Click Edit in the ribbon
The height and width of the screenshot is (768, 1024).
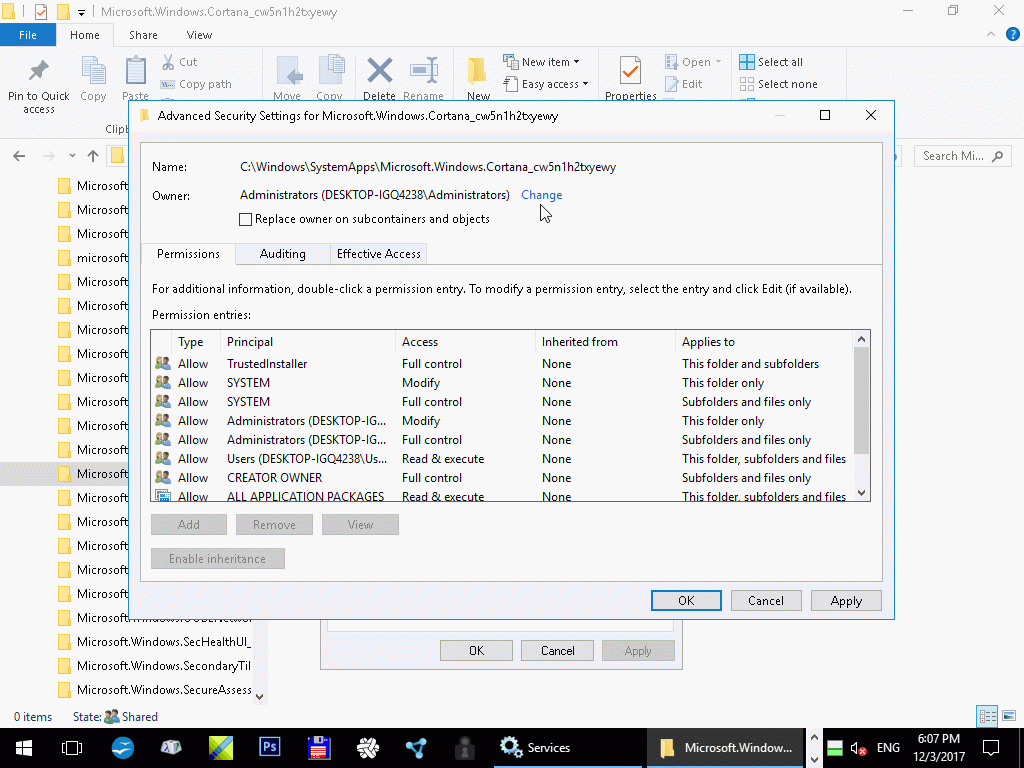click(x=683, y=84)
